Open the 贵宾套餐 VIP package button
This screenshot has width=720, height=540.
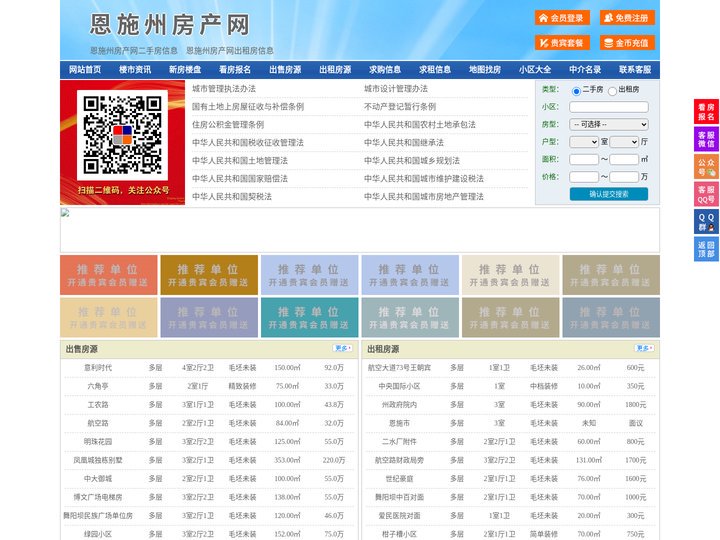562,43
